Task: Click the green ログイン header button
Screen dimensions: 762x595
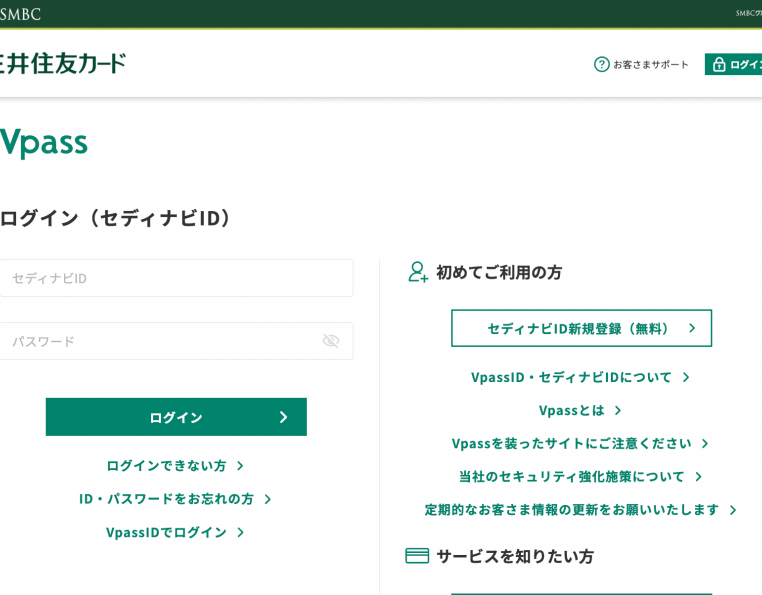Action: click(x=733, y=64)
